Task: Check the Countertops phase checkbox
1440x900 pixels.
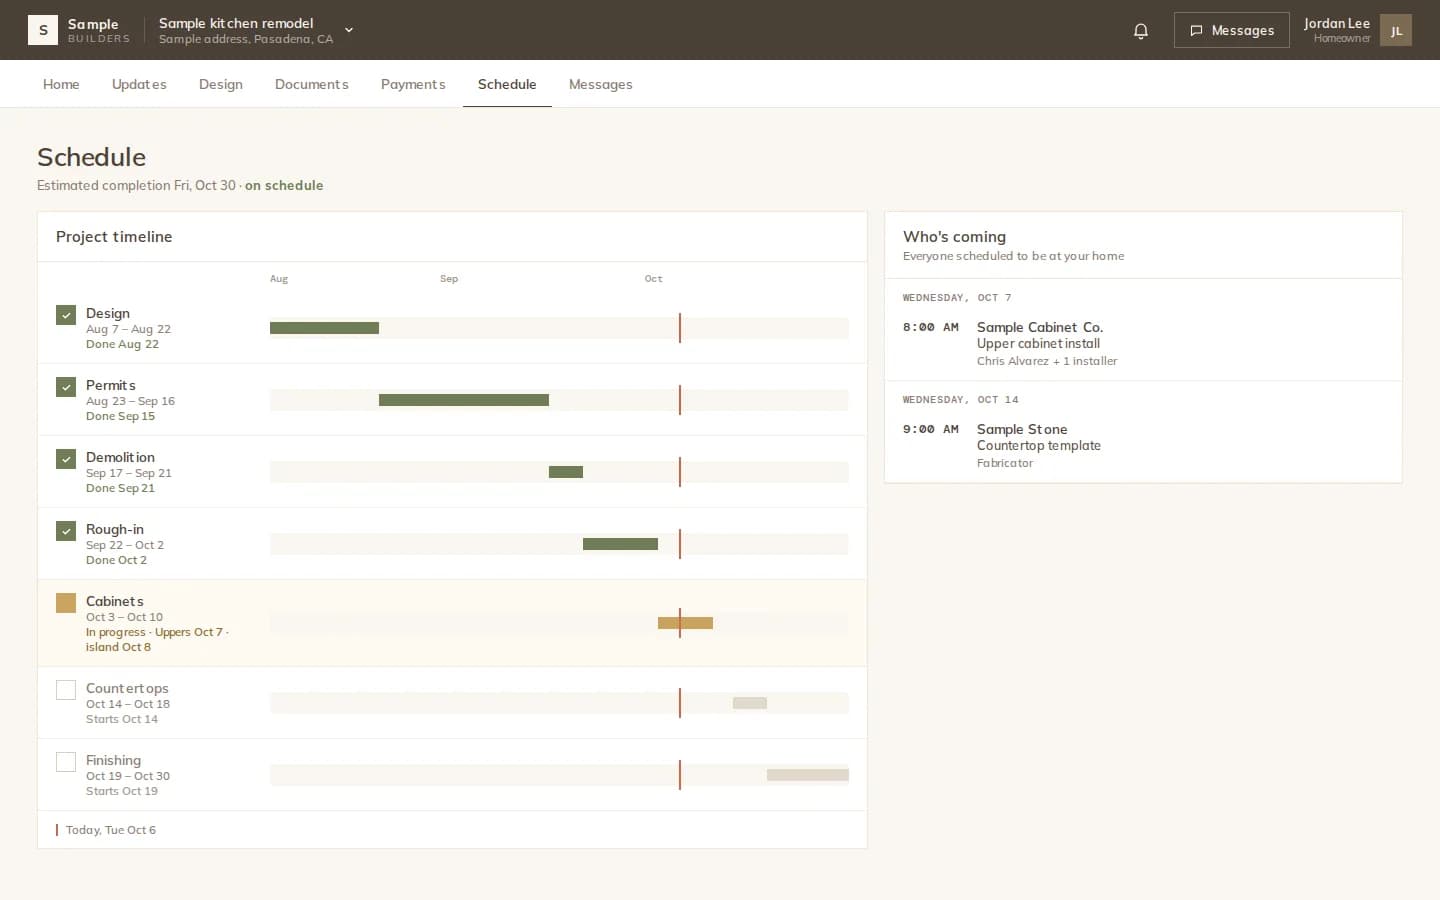Action: coord(66,690)
